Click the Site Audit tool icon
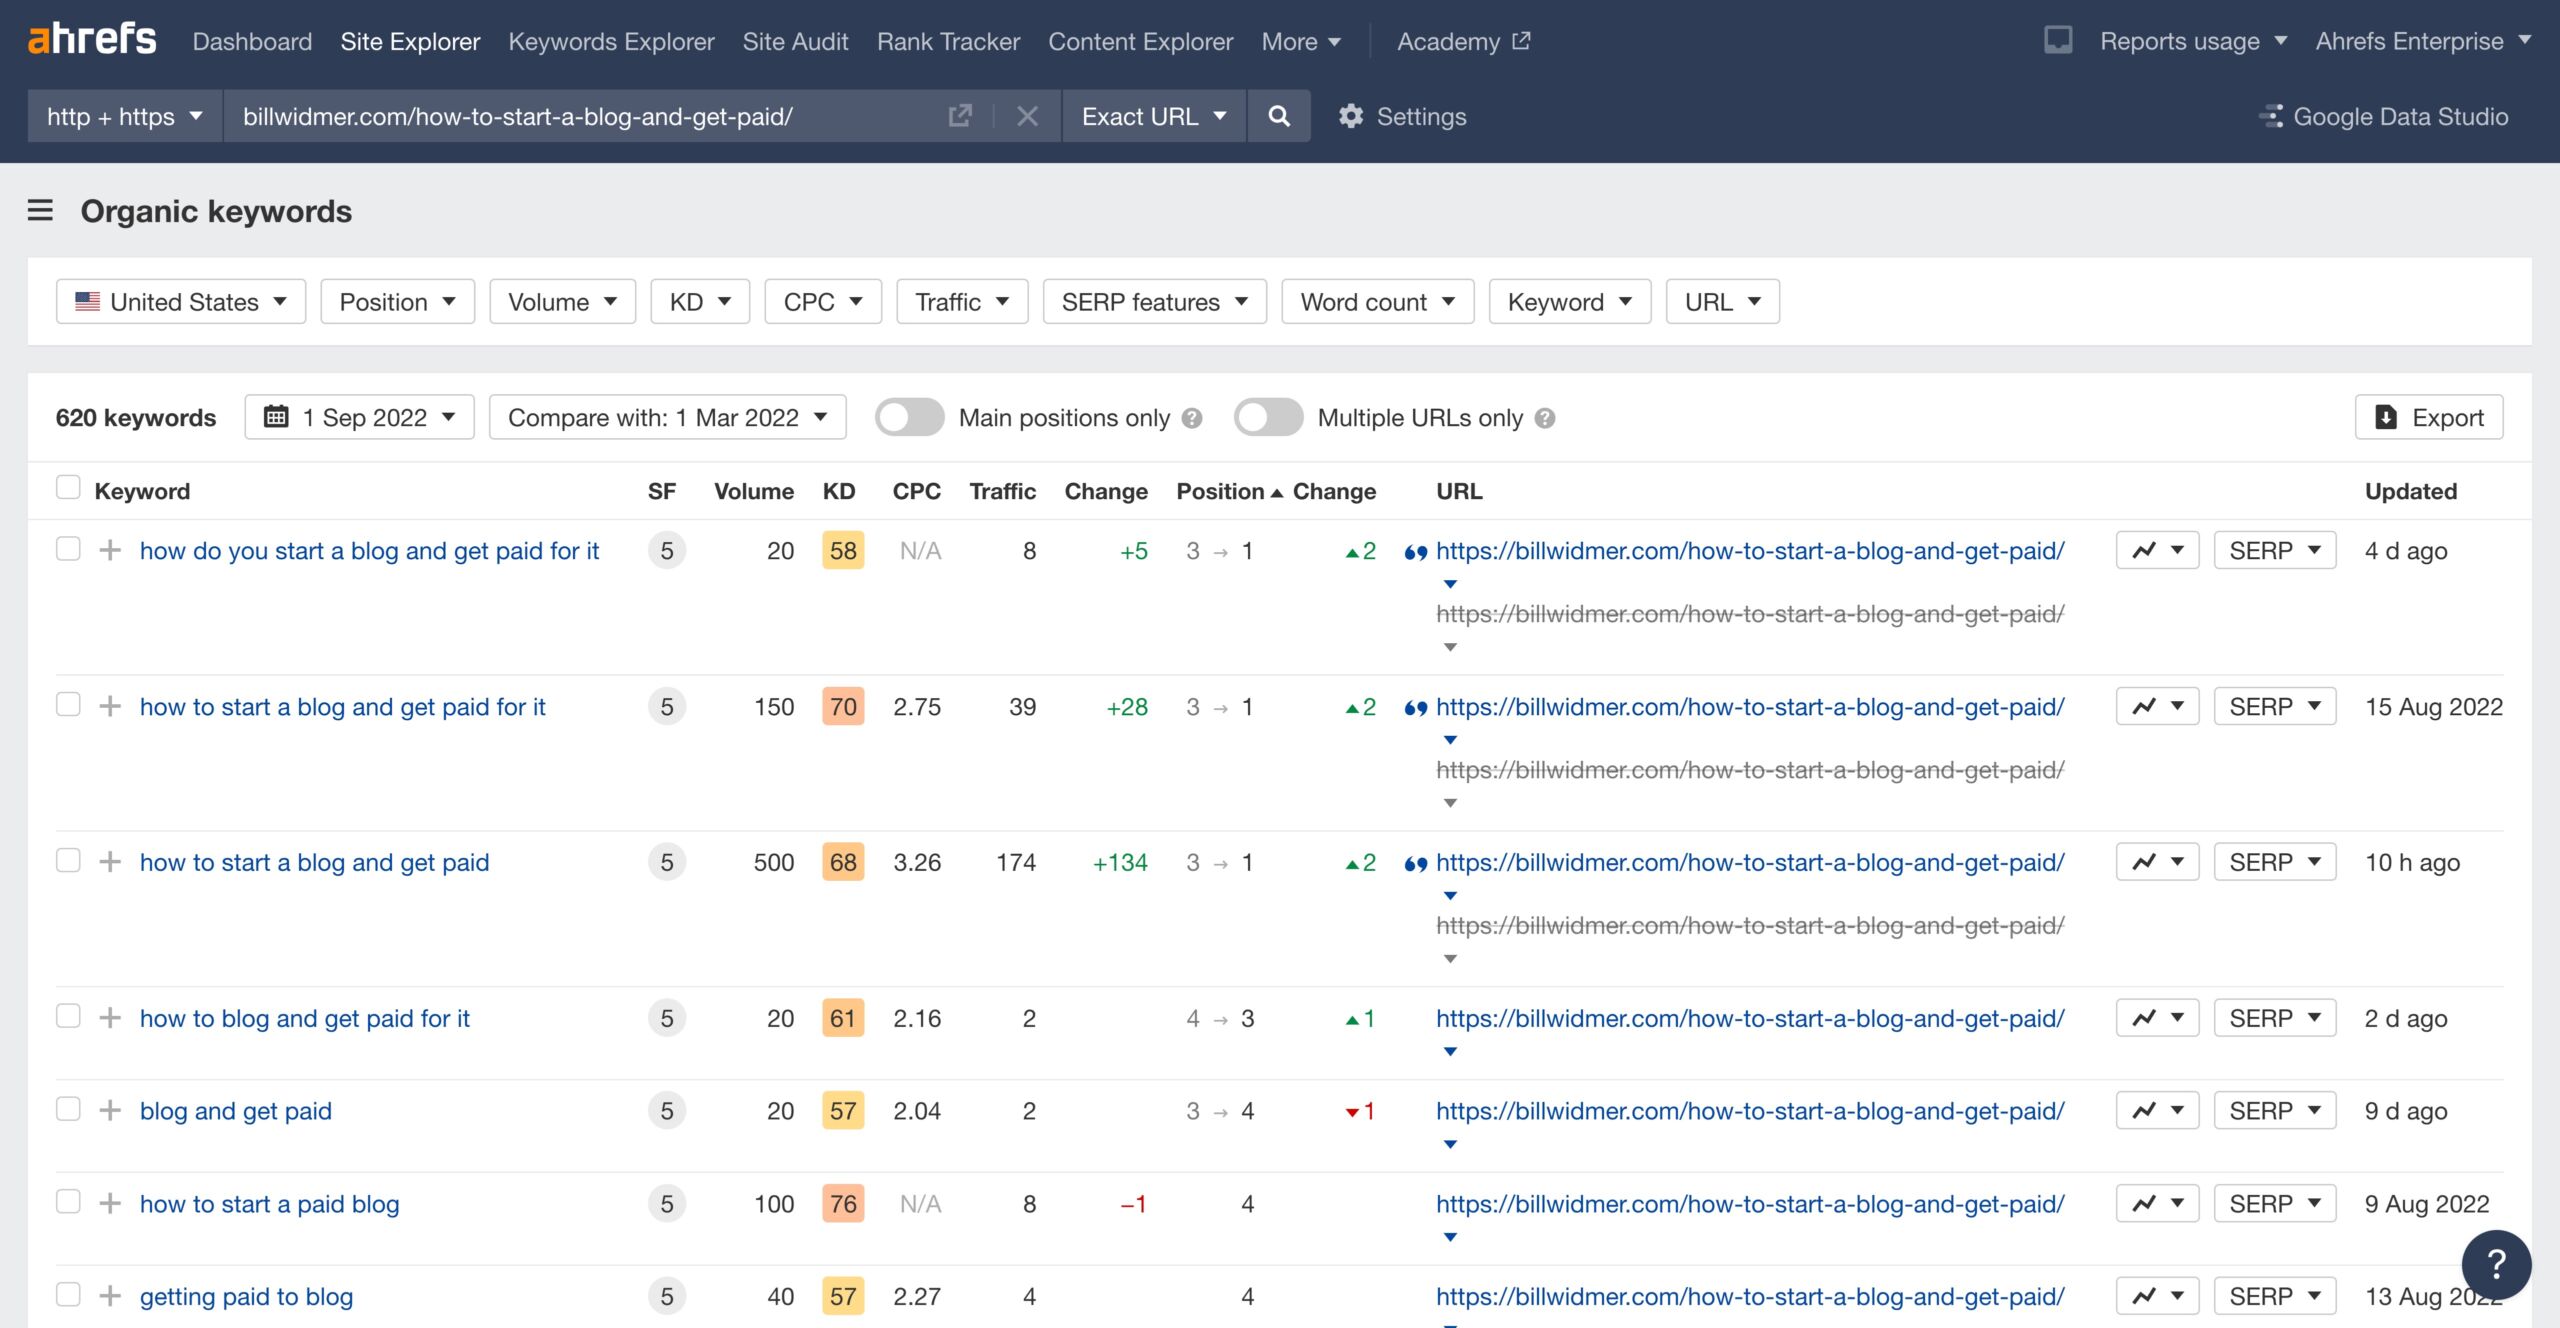The image size is (2560, 1328). pyautogui.click(x=794, y=41)
